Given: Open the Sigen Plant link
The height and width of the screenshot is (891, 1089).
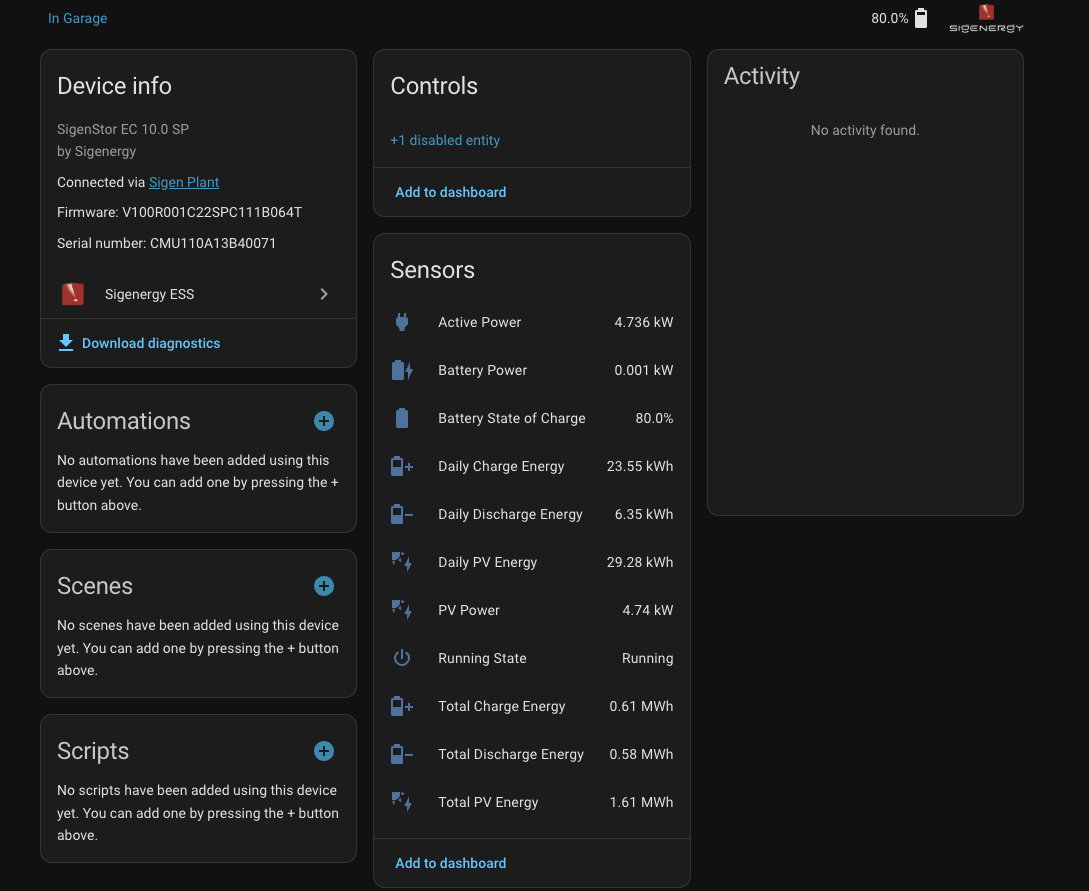Looking at the screenshot, I should (x=184, y=182).
